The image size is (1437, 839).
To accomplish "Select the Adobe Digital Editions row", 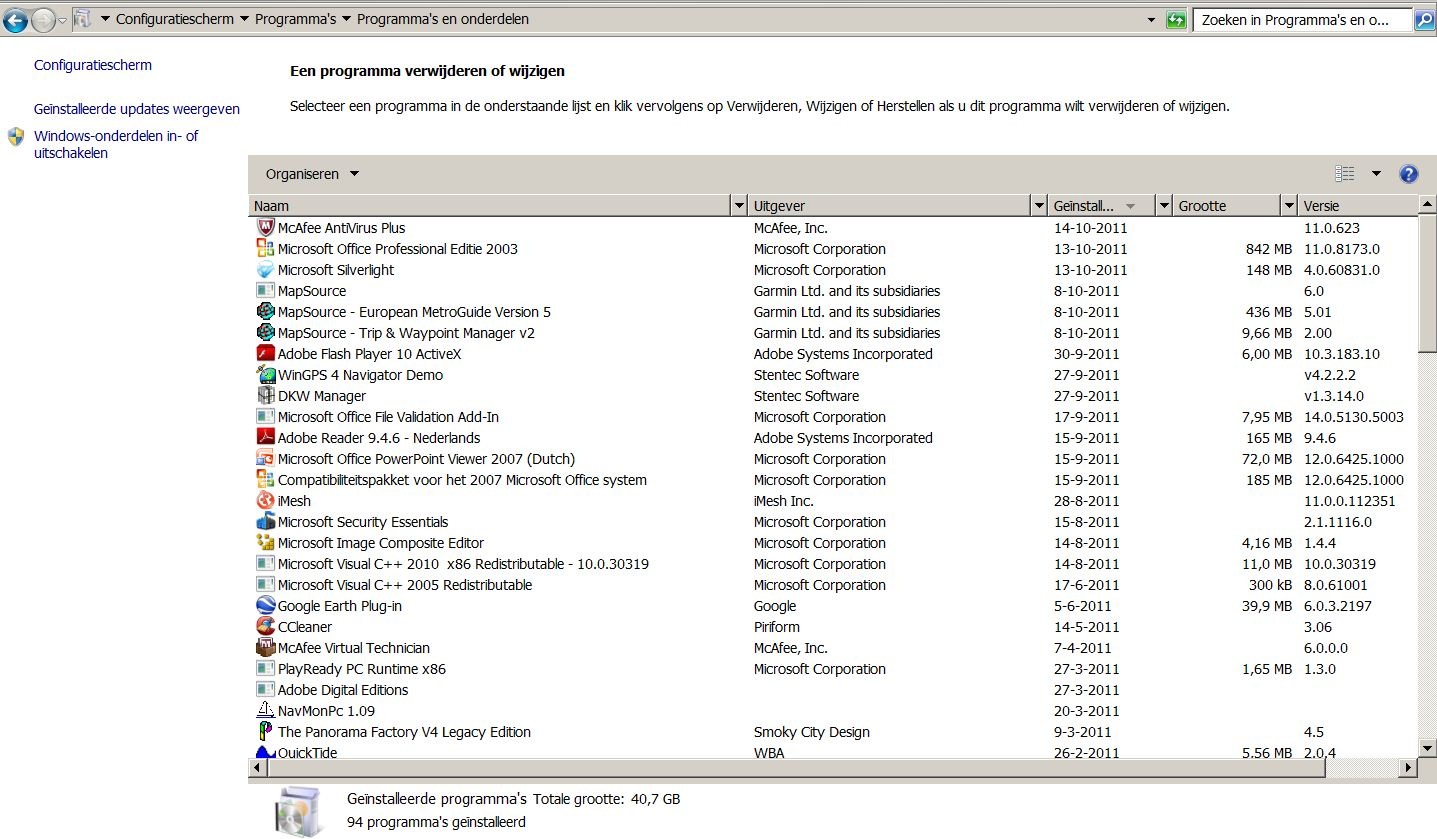I will 833,690.
